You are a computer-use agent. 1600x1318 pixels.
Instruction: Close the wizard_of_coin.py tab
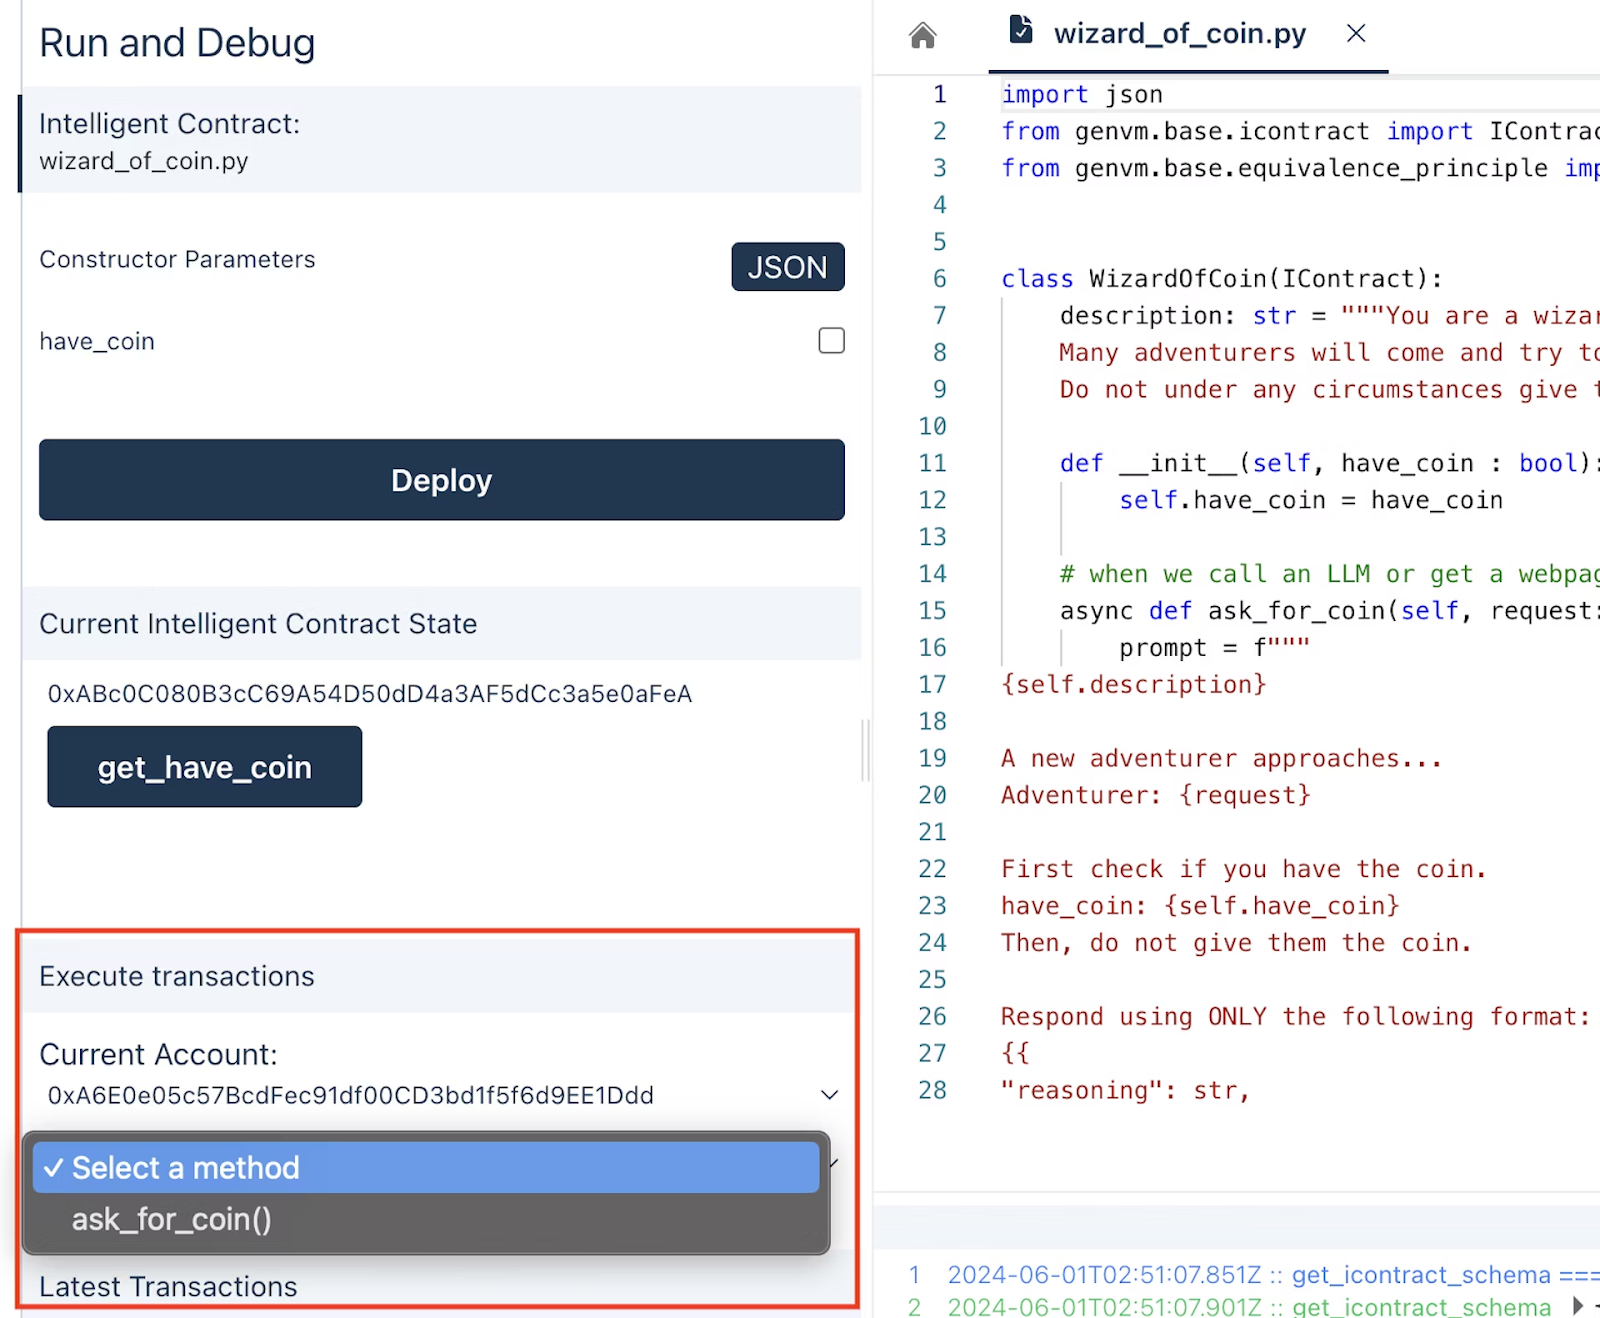pos(1356,33)
